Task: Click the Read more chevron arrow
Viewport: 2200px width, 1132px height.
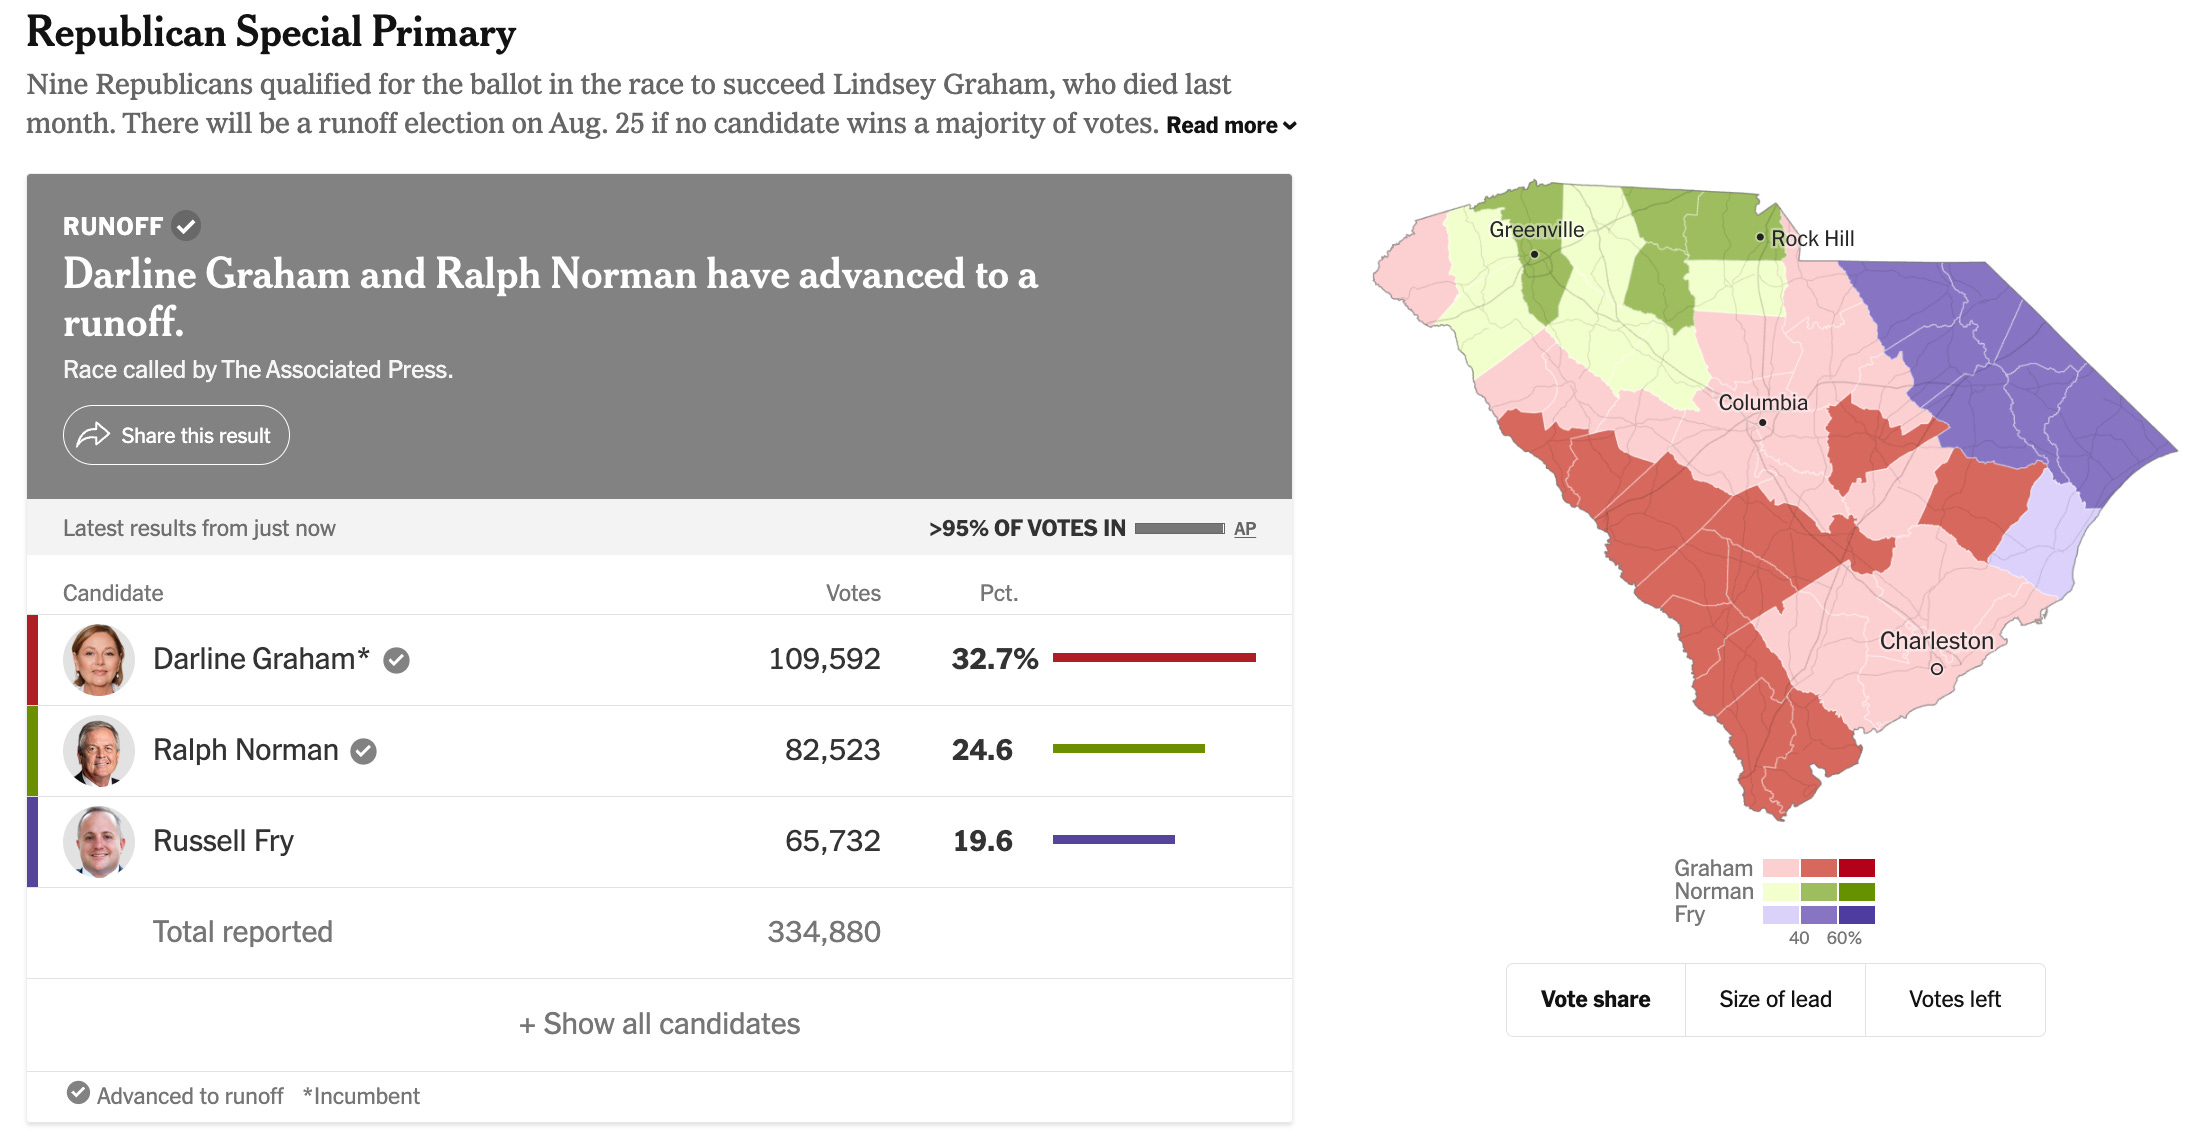Action: click(1290, 126)
